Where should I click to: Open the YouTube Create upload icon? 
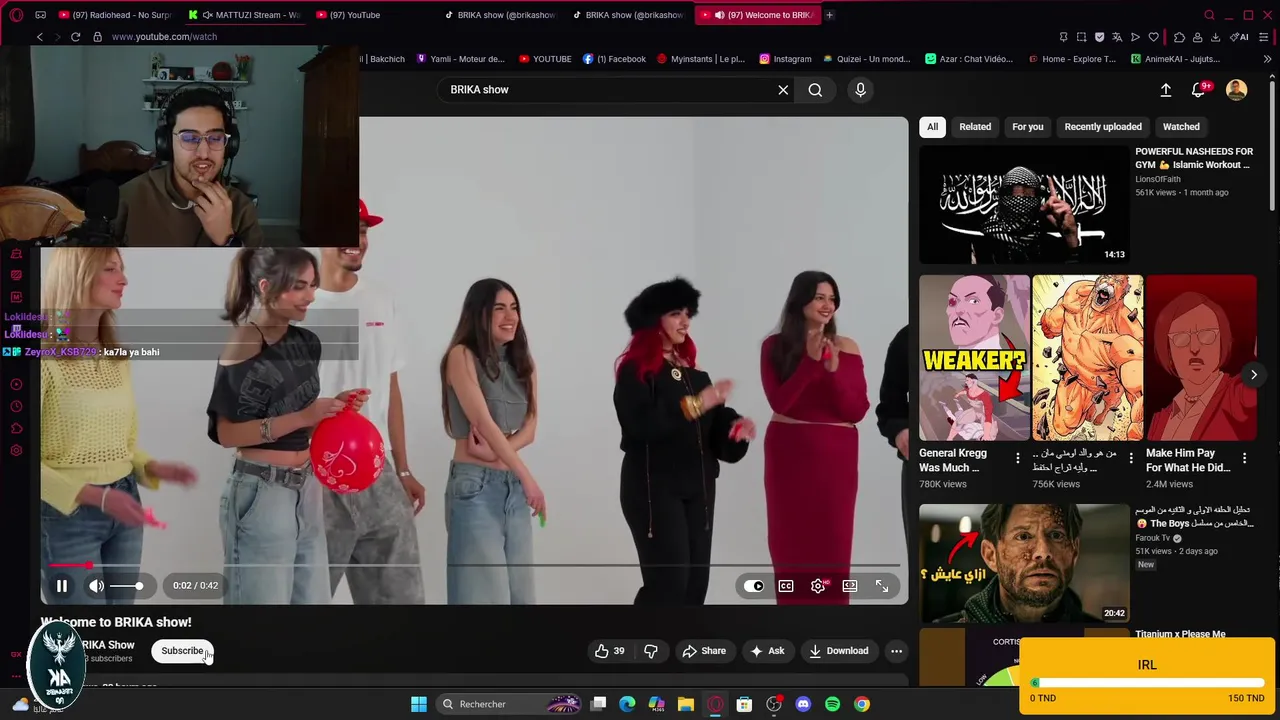[x=1166, y=90]
